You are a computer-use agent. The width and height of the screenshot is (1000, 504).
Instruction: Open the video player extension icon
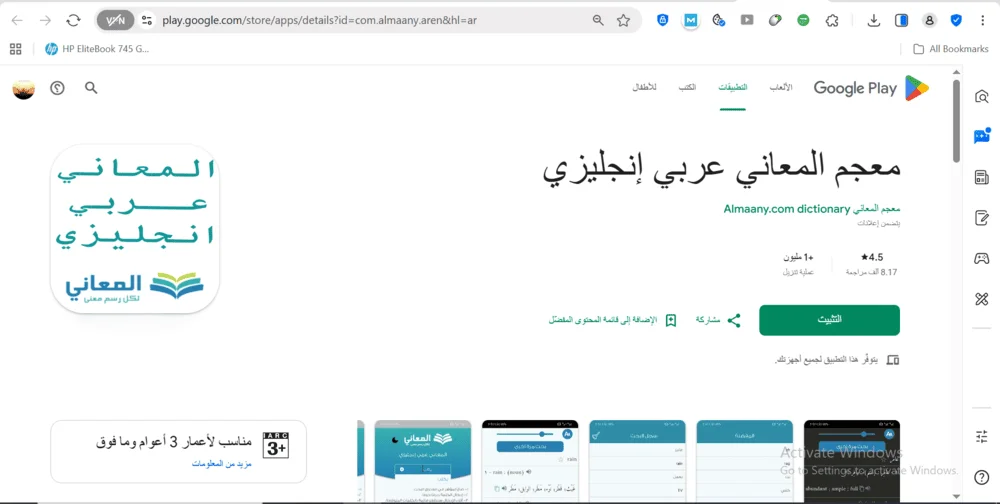[x=746, y=20]
